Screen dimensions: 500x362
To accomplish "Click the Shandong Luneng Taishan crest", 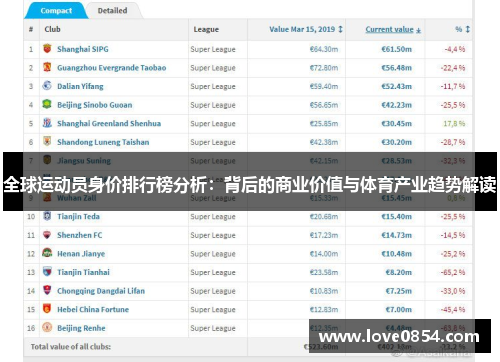I will [x=47, y=141].
